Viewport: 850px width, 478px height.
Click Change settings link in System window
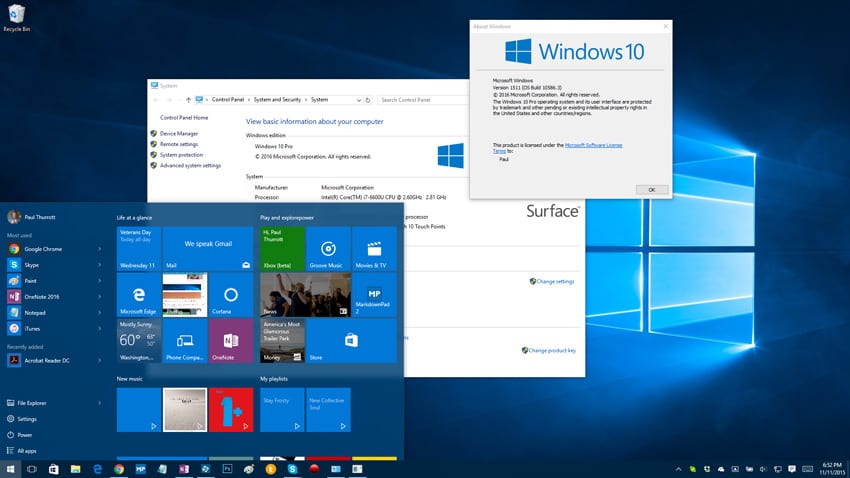coord(555,281)
